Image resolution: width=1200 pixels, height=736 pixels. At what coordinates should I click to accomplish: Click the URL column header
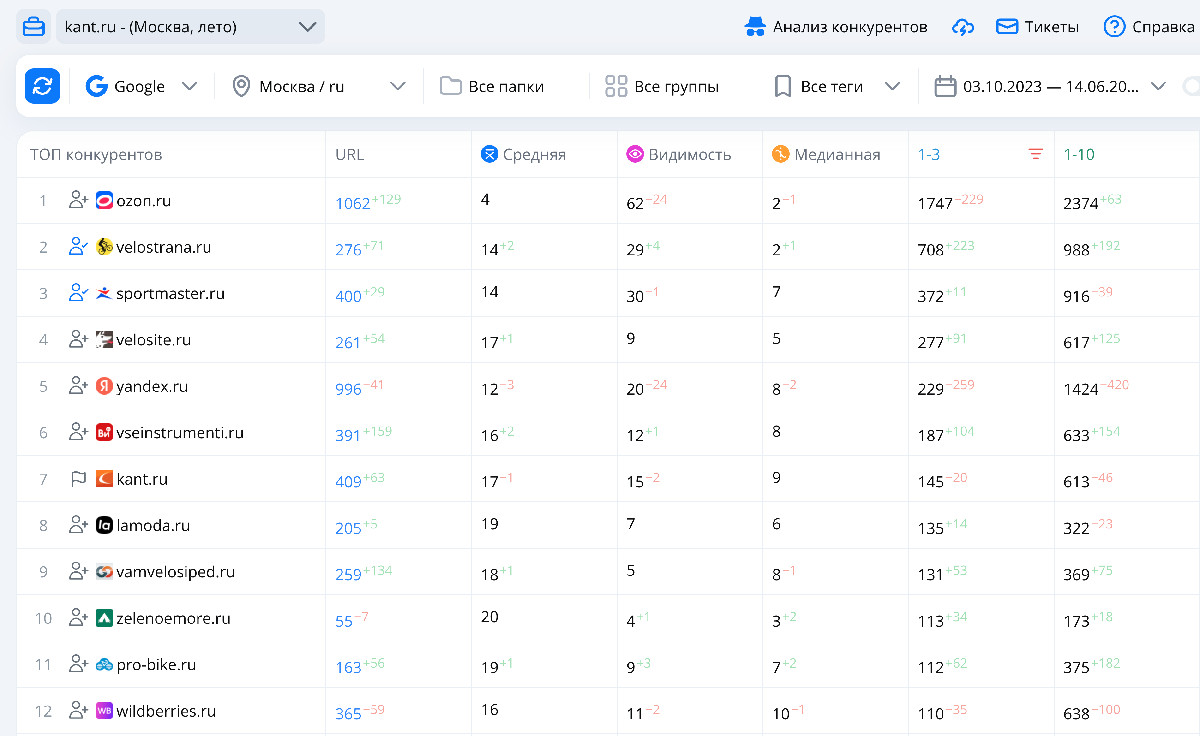[x=350, y=154]
